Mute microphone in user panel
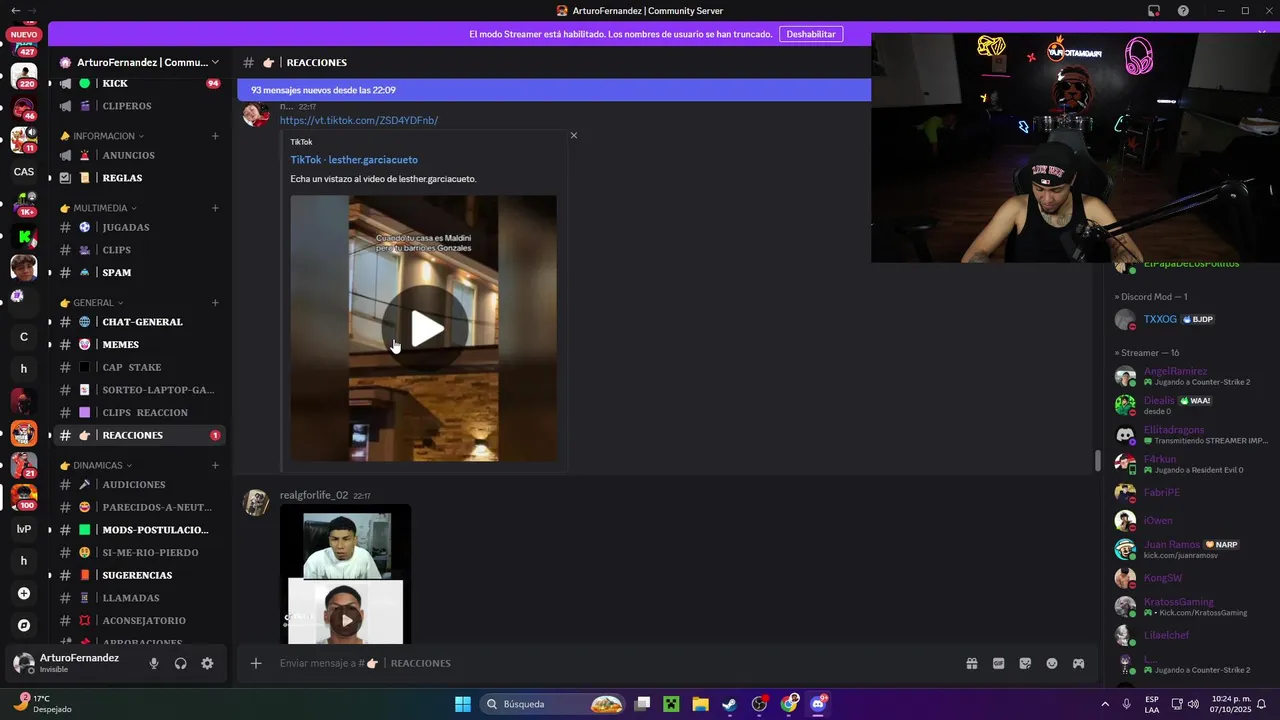This screenshot has width=1280, height=720. pyautogui.click(x=154, y=663)
